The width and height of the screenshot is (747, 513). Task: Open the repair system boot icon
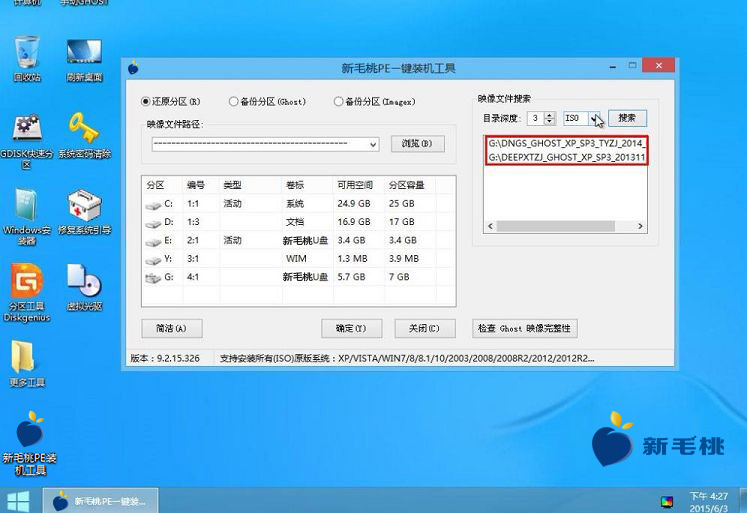pyautogui.click(x=84, y=212)
